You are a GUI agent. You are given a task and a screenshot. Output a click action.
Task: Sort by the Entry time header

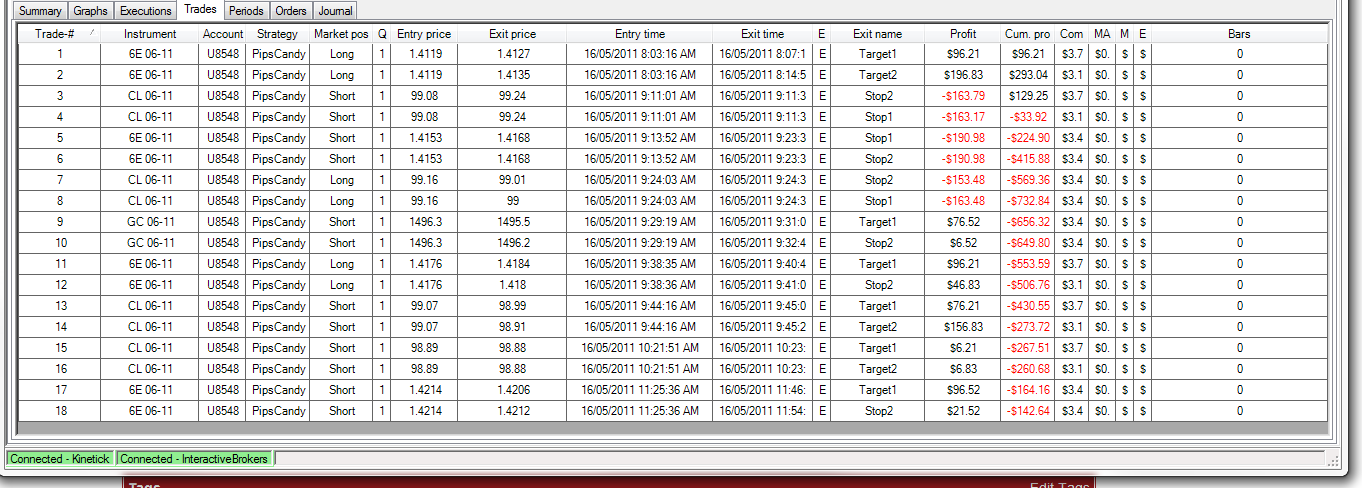(x=639, y=34)
